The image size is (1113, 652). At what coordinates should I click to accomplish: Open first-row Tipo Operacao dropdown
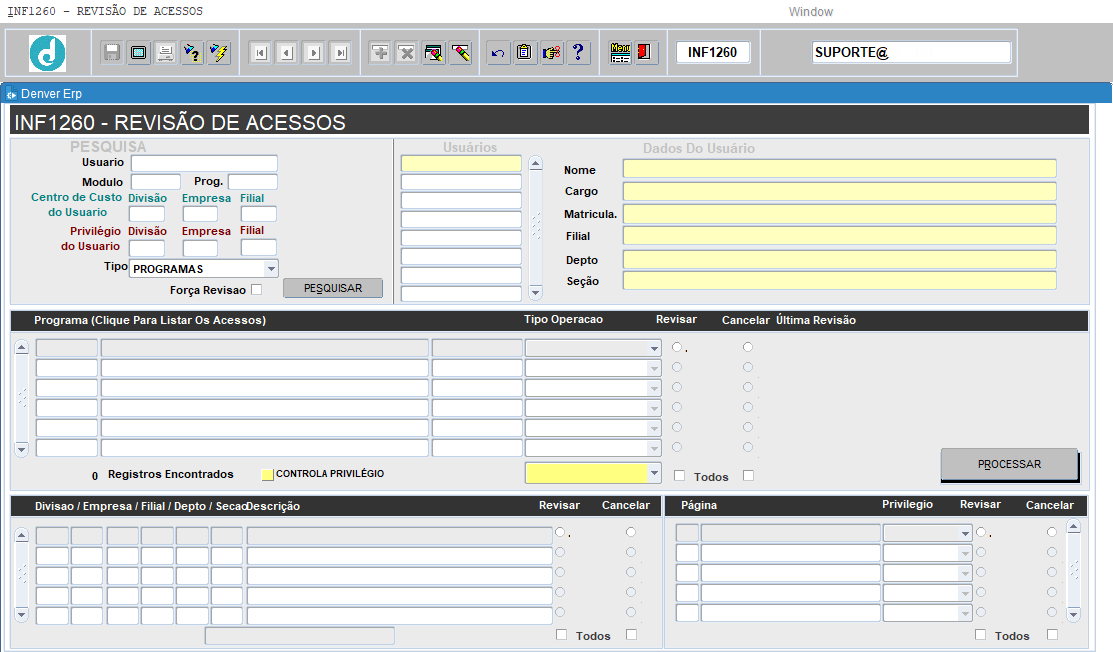pyautogui.click(x=654, y=348)
